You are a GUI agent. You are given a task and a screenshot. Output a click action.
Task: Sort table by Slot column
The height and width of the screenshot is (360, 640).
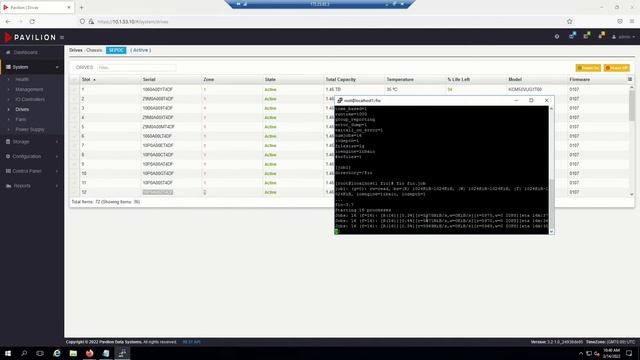(86, 80)
